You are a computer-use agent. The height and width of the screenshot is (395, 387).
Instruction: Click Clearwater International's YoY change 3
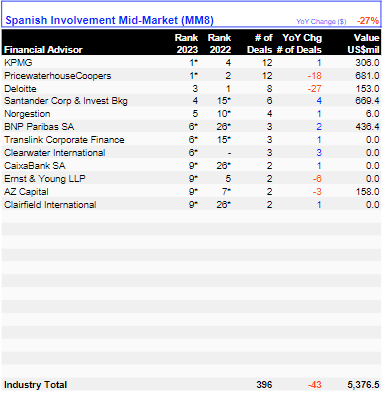(x=319, y=153)
